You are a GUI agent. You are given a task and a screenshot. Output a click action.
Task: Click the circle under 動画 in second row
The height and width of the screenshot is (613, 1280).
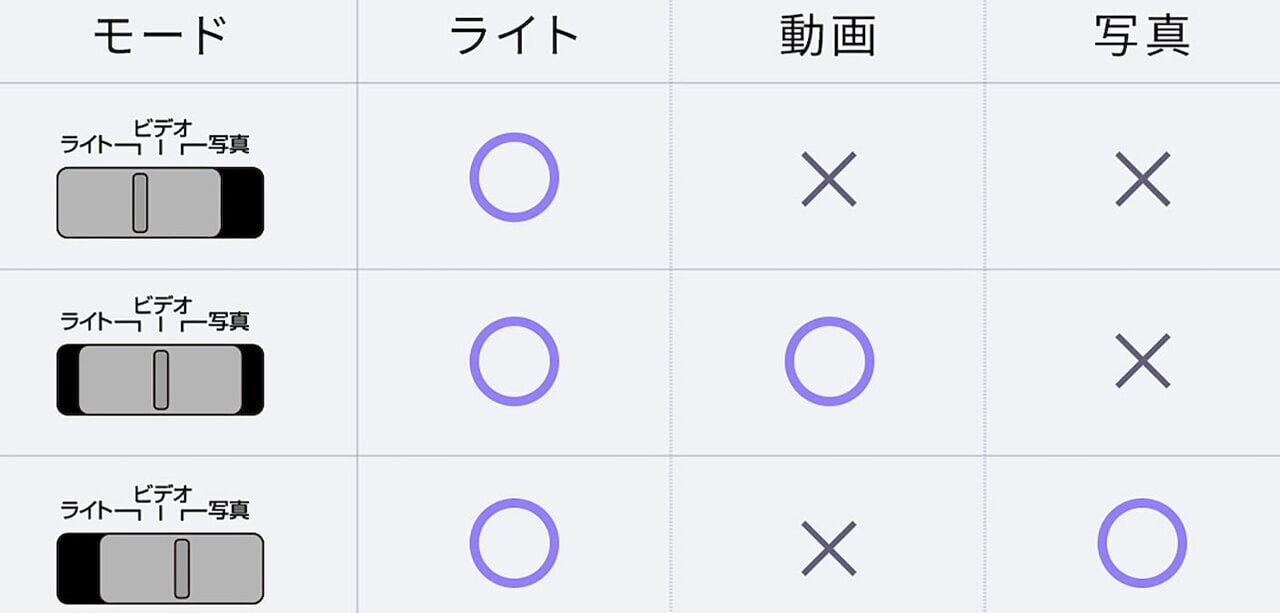(x=829, y=361)
